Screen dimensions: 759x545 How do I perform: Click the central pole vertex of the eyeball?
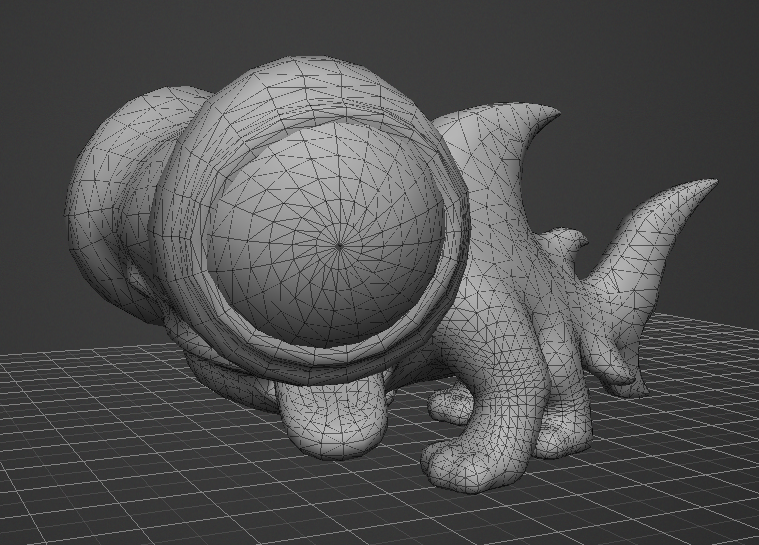340,243
